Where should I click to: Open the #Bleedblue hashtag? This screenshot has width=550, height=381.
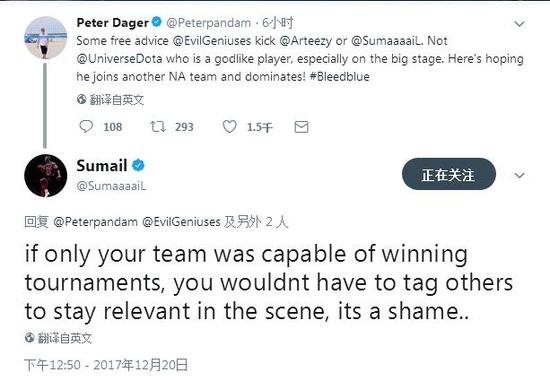pyautogui.click(x=340, y=76)
